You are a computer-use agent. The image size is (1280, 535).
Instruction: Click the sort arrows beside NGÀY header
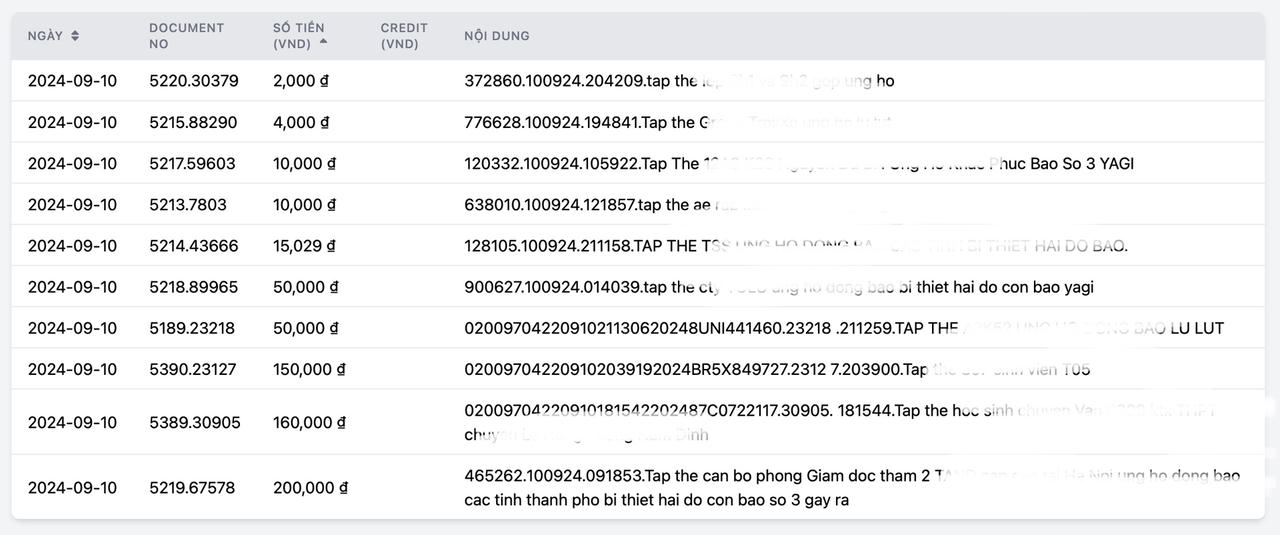pos(75,36)
